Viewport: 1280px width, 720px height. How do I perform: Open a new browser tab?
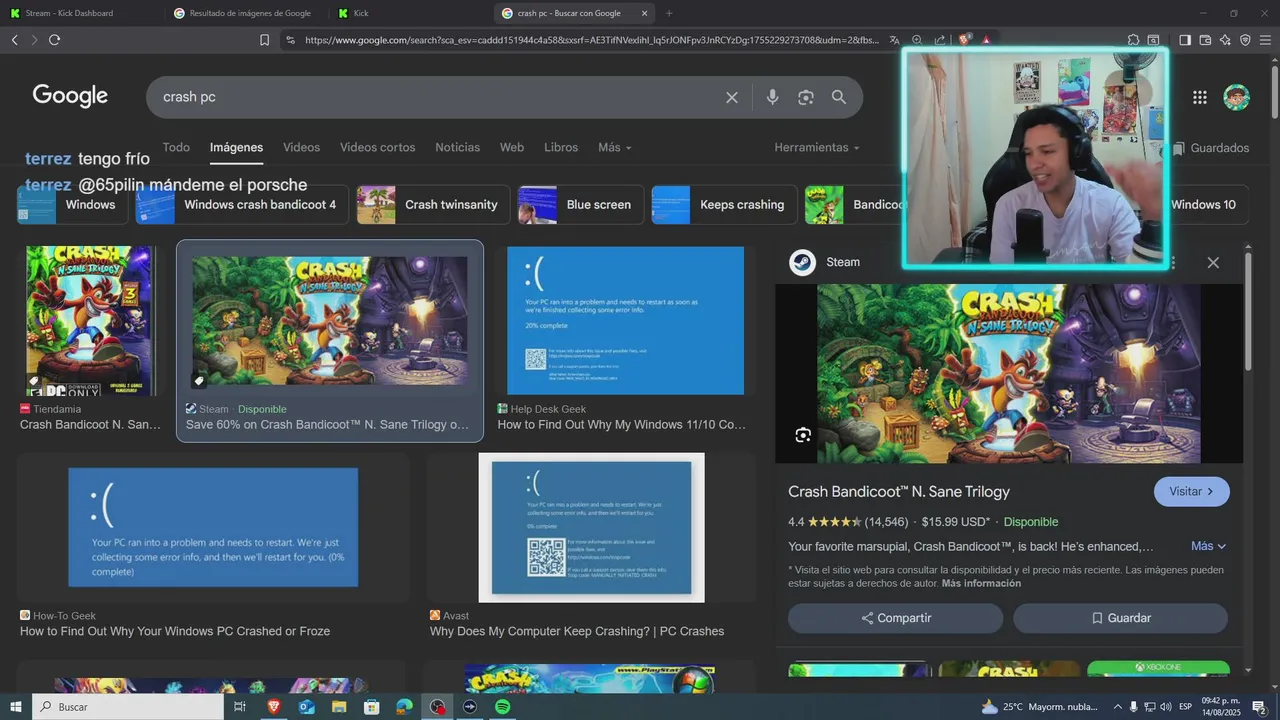[x=669, y=13]
